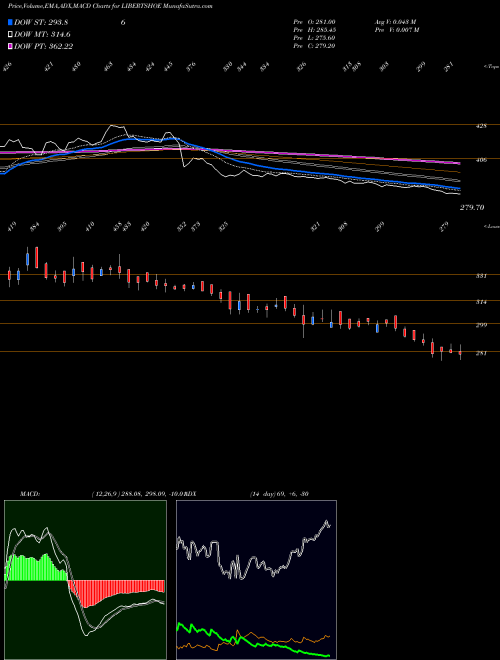500x660 pixels.
Task: Click the 'DOW ST: 293.8' label
Action: (x=41, y=23)
